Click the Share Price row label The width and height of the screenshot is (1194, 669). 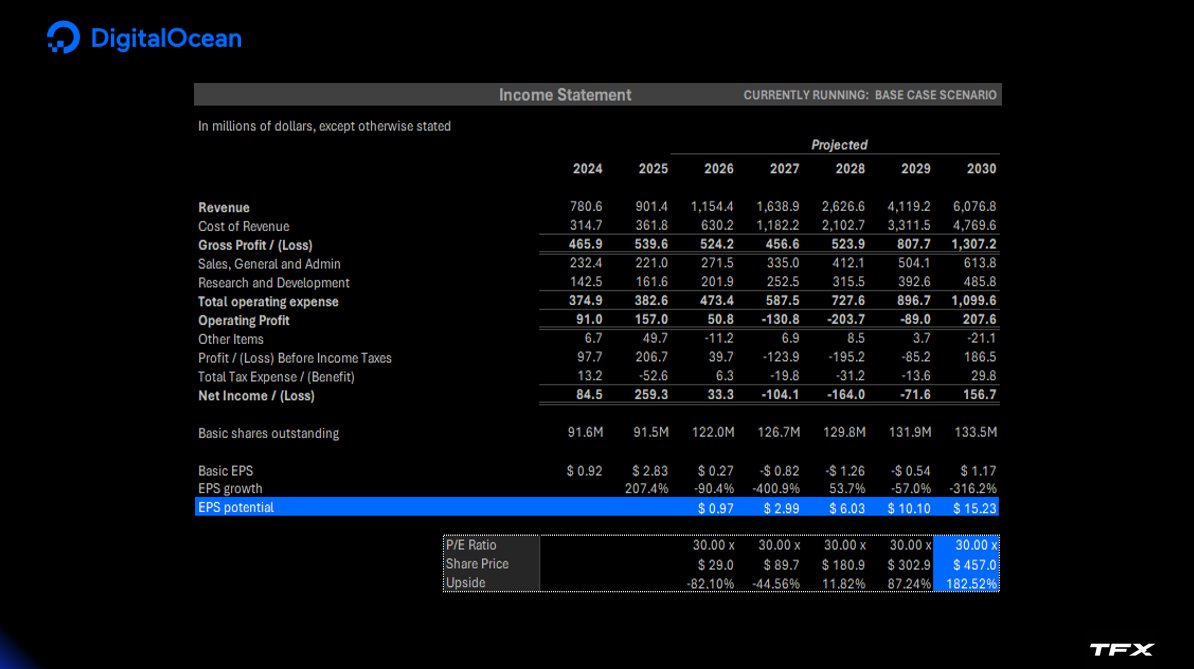point(477,564)
